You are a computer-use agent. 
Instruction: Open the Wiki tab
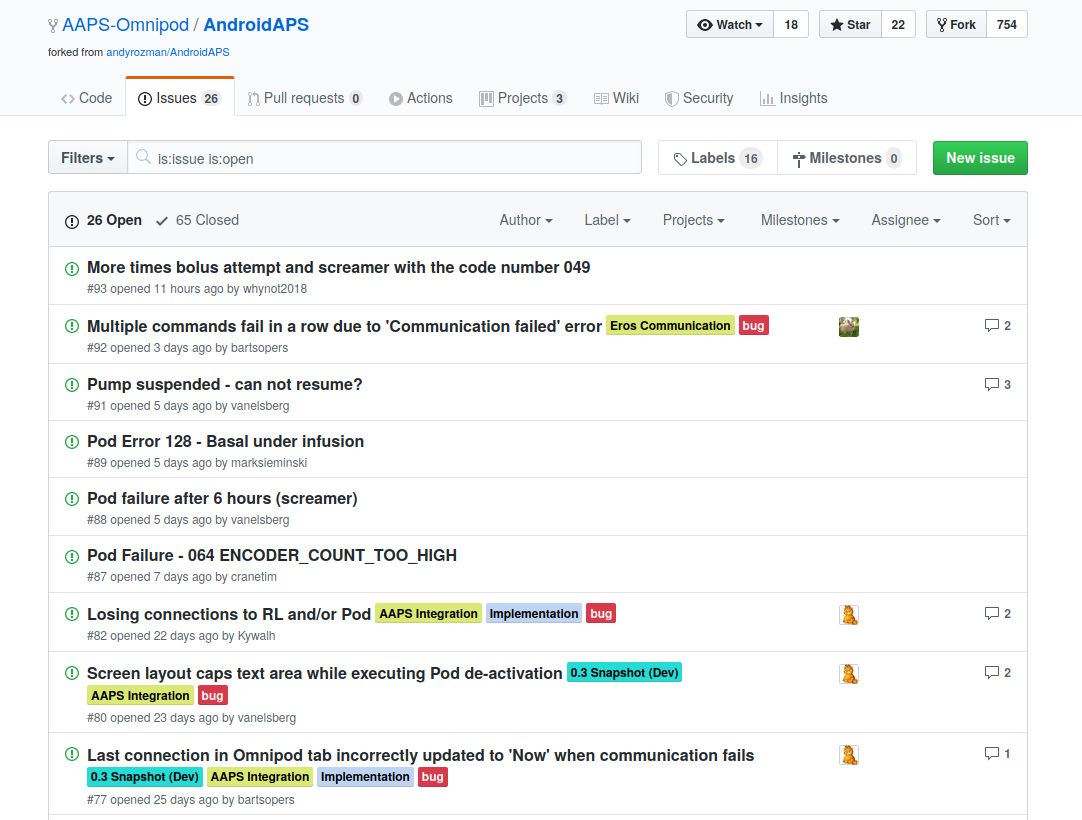pyautogui.click(x=616, y=98)
